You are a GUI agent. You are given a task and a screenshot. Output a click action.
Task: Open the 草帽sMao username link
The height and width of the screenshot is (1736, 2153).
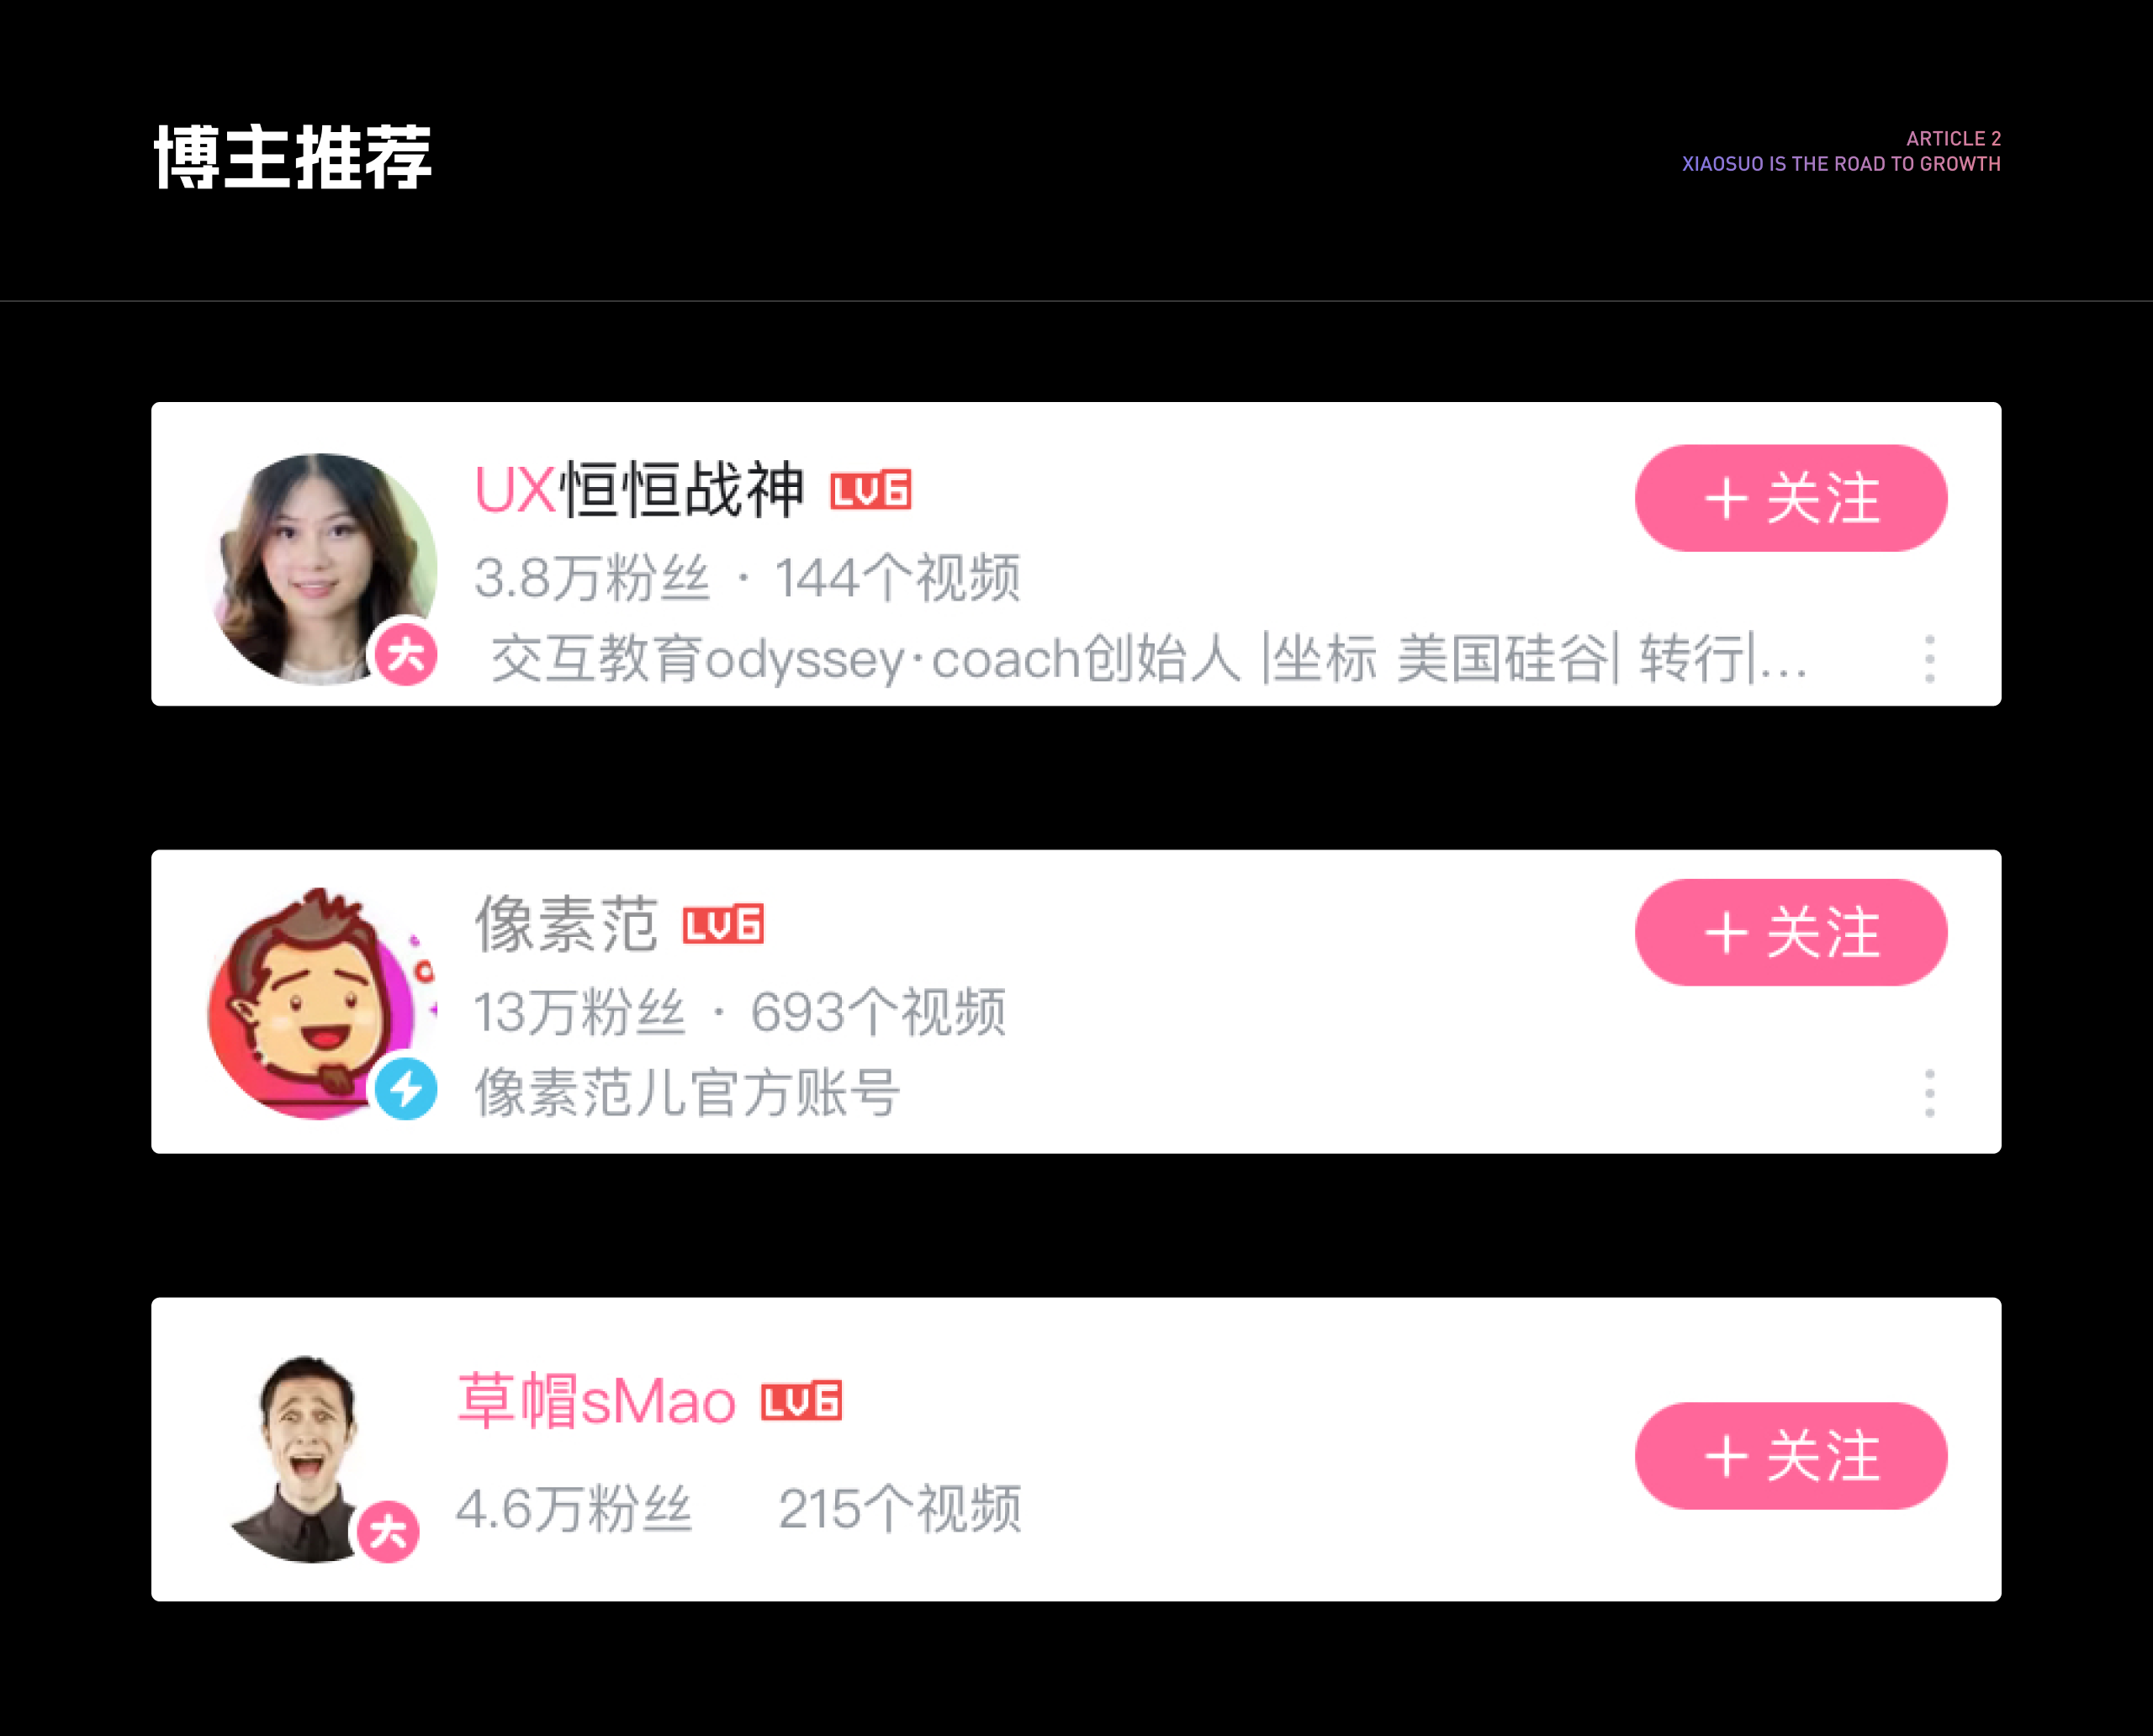[596, 1401]
